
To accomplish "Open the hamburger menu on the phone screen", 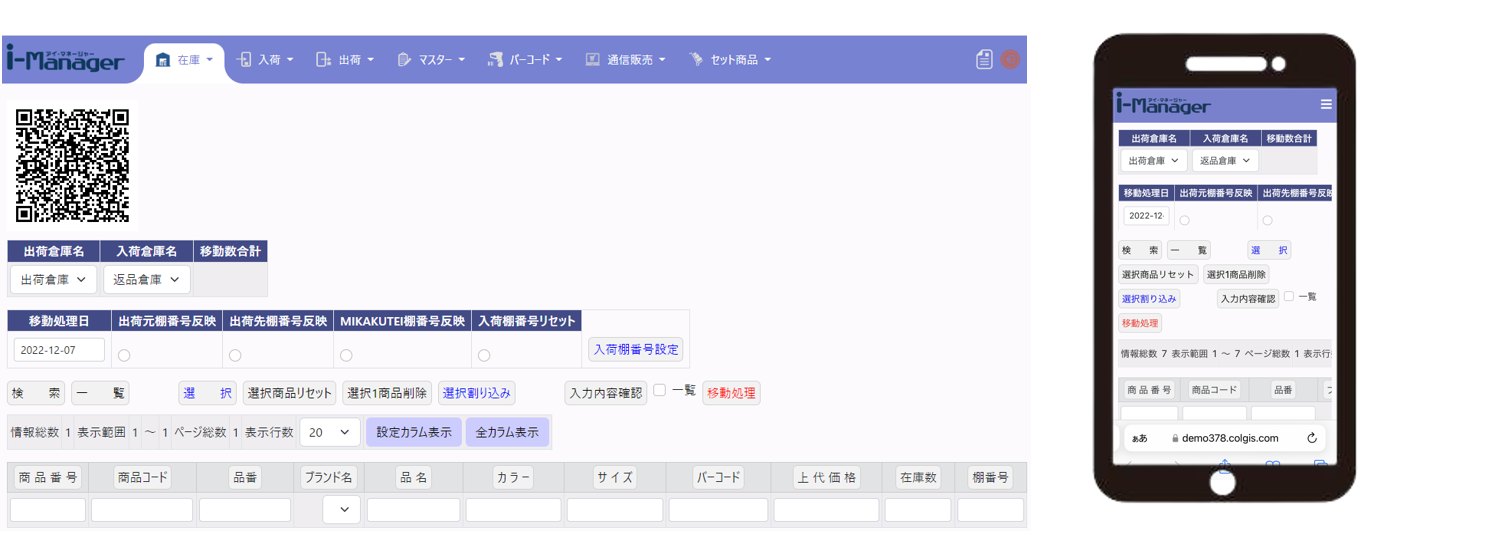I will (x=1326, y=104).
